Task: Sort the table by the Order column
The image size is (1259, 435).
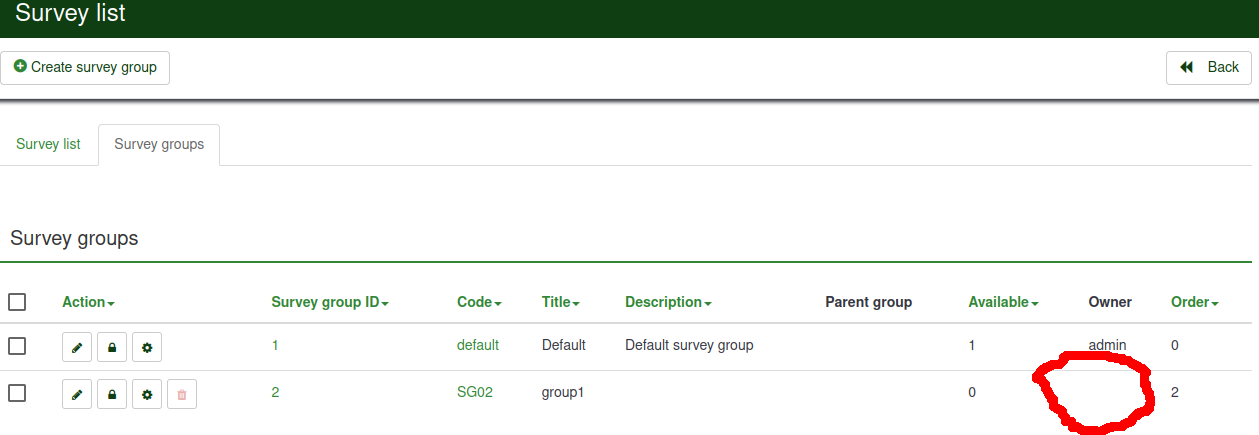Action: (x=1194, y=302)
